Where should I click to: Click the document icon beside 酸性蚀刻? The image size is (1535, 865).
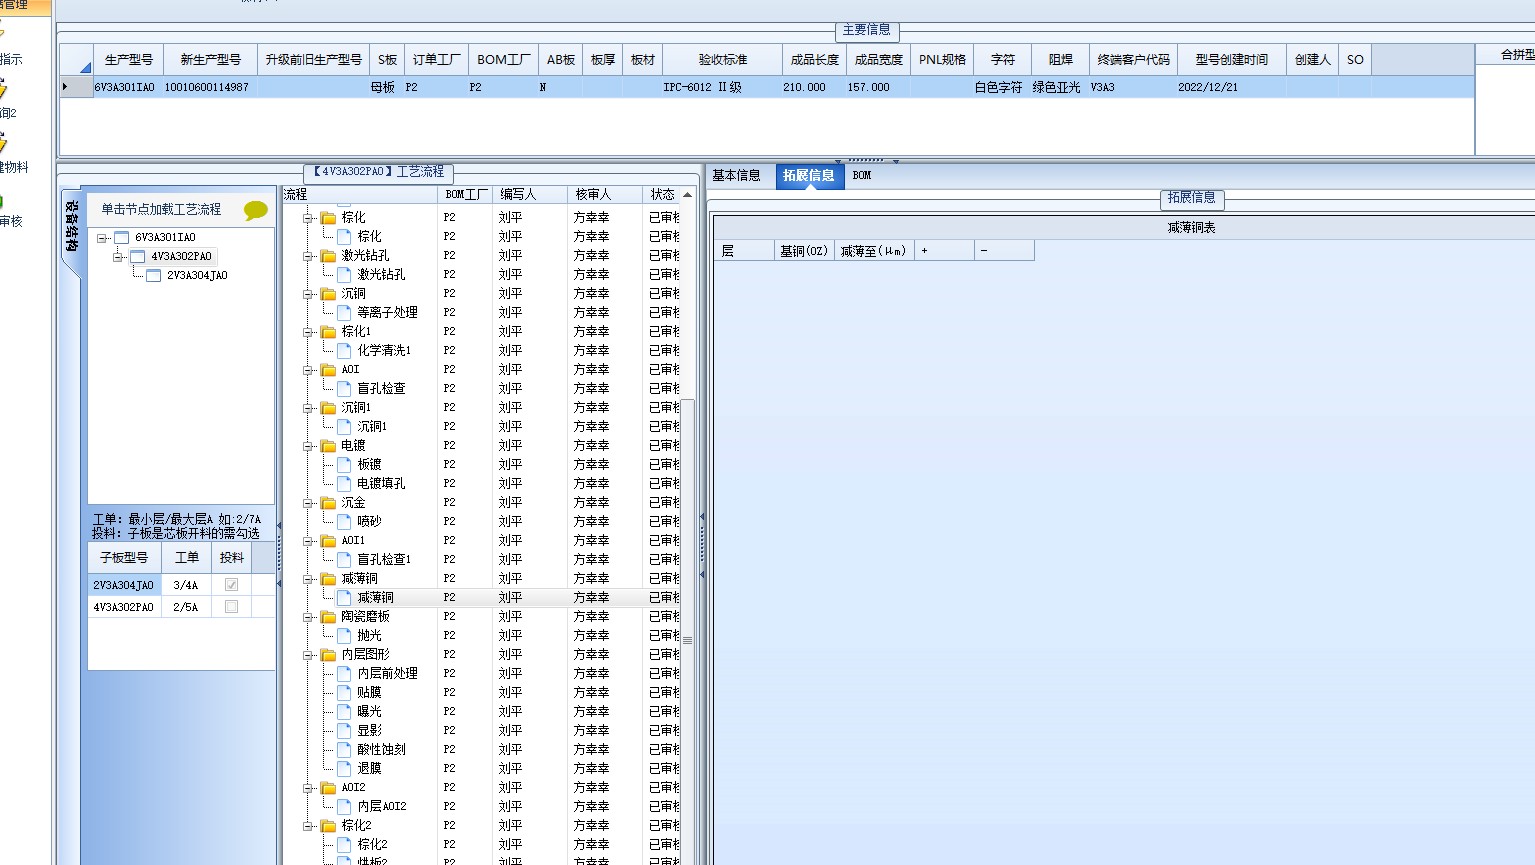345,750
